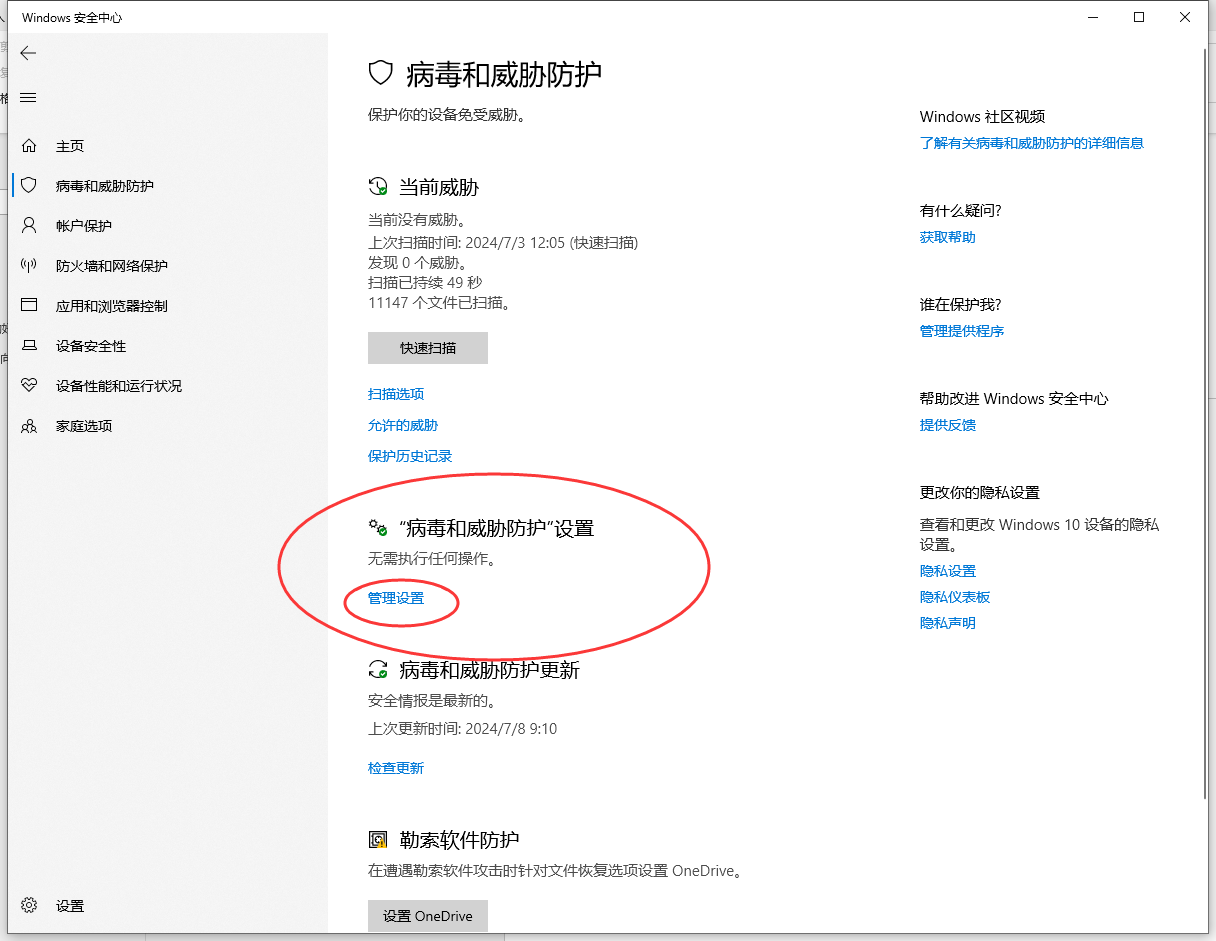Click the heart icon for 设备性能和运行状况
Viewport: 1216px width, 941px height.
29,386
